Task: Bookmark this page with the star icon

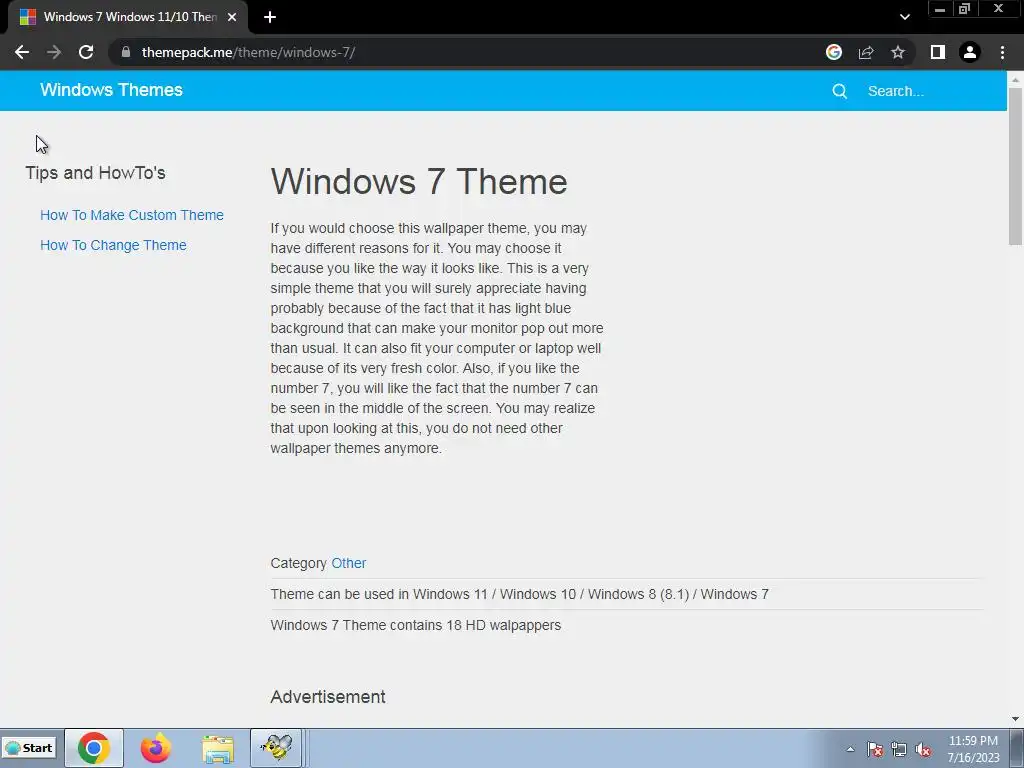Action: [898, 52]
